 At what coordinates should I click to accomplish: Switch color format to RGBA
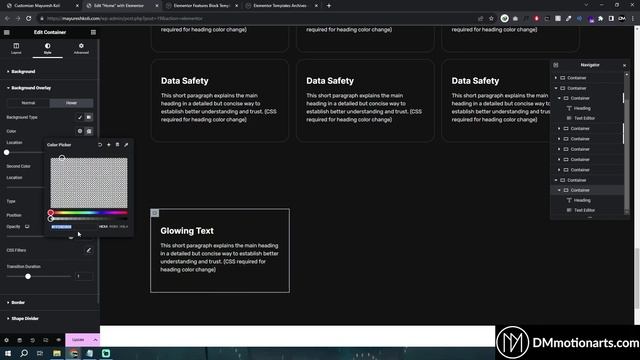(x=113, y=227)
